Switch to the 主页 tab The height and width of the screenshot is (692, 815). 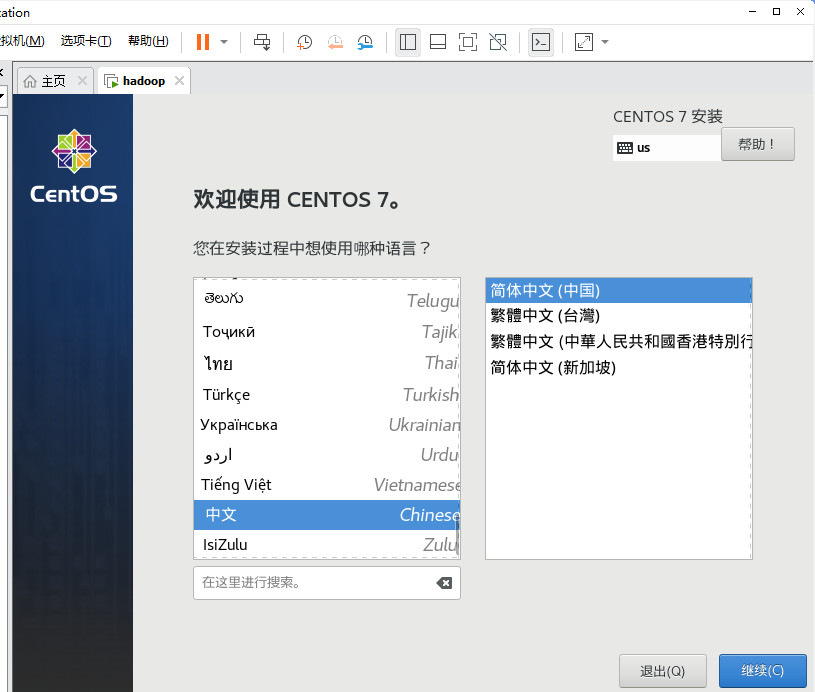click(54, 81)
